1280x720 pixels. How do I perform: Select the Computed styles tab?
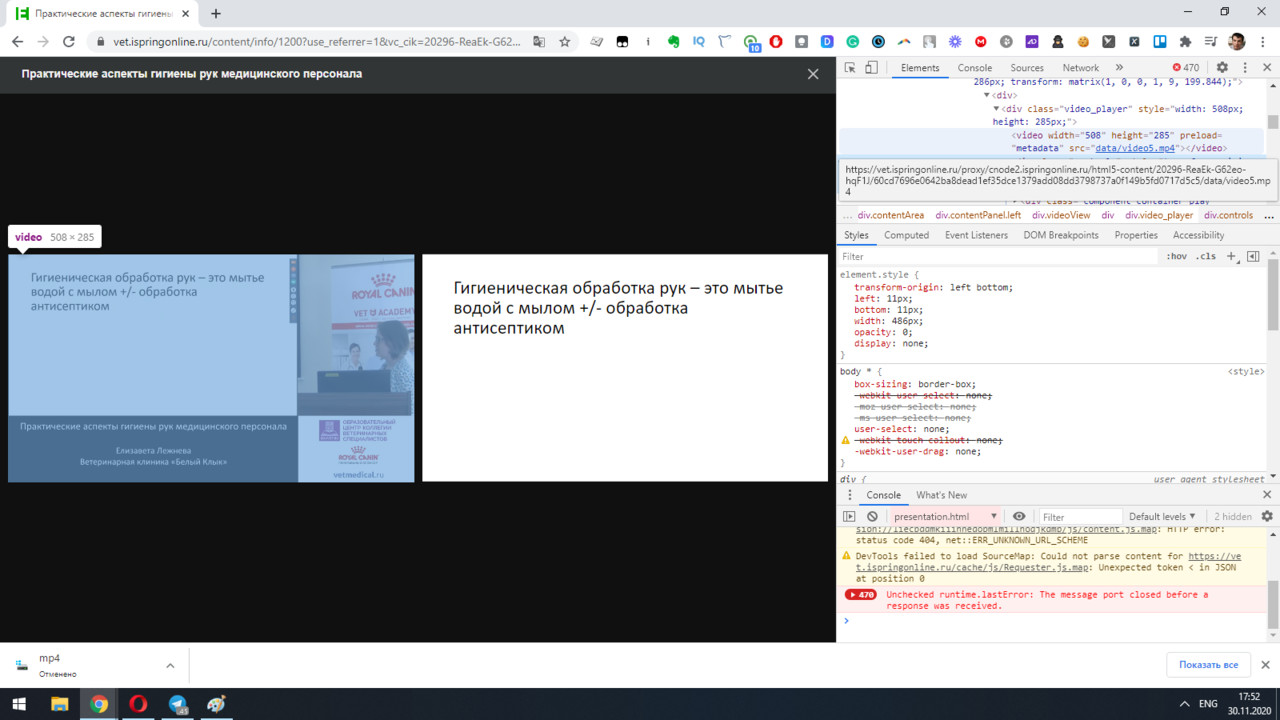click(907, 235)
